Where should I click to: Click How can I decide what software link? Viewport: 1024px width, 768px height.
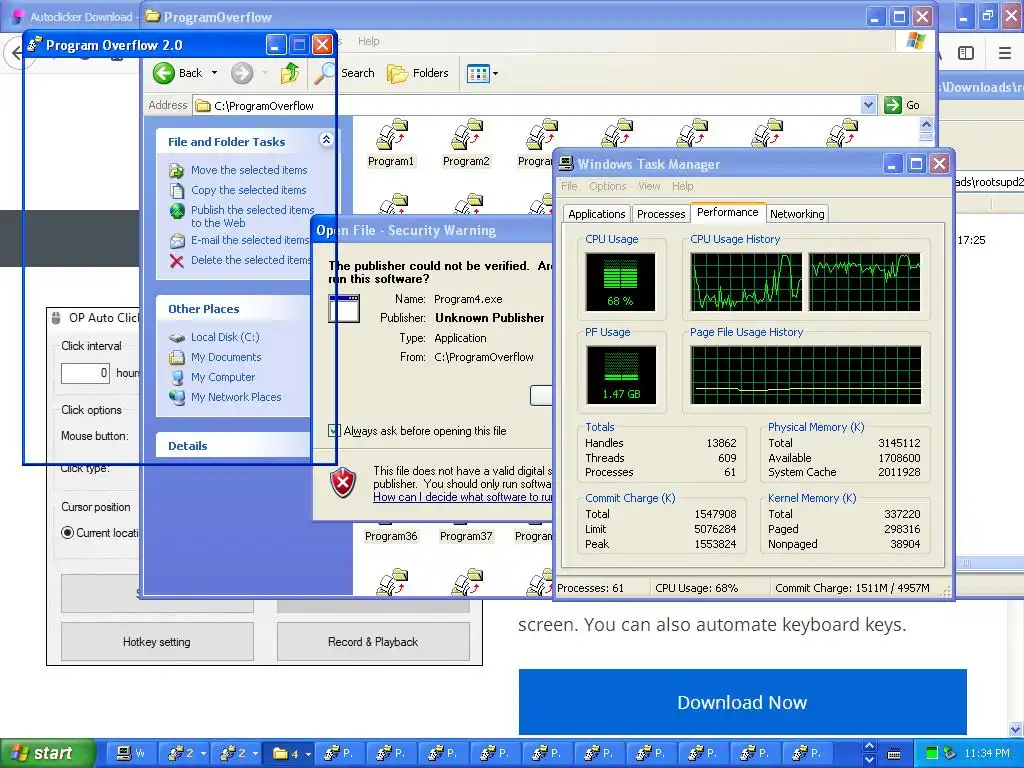pyautogui.click(x=462, y=497)
